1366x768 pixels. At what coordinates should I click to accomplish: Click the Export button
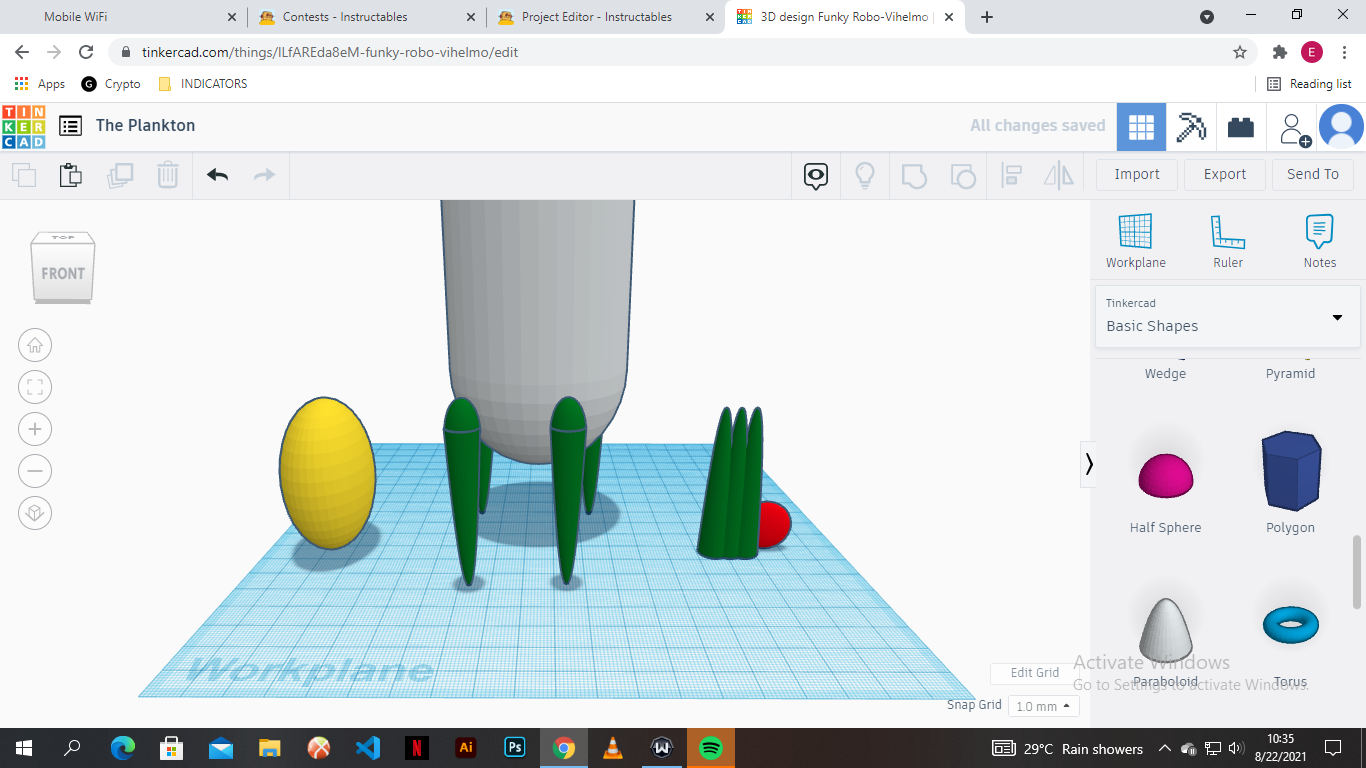[x=1225, y=174]
